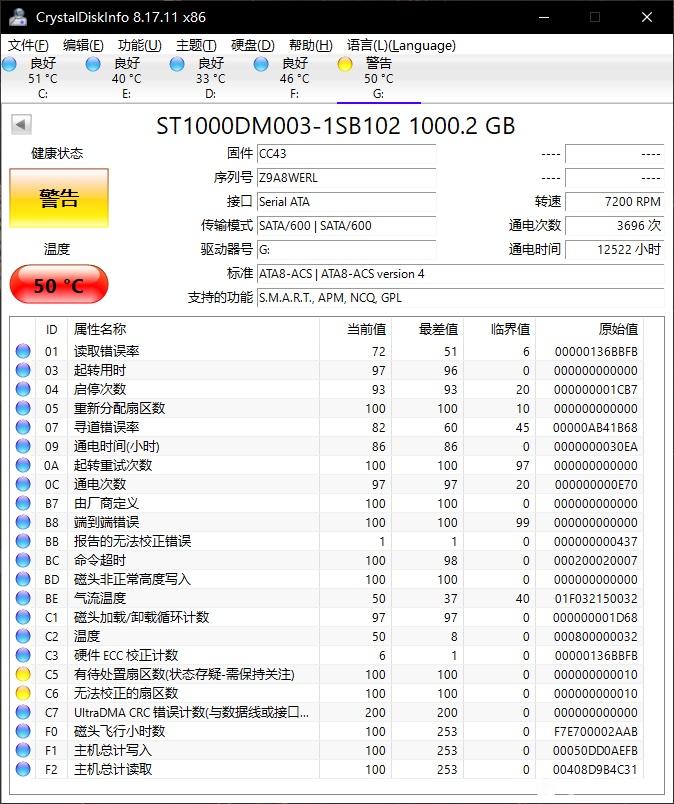Click status icon for attribute F2 主机总计读取
This screenshot has width=674, height=804.
coord(23,769)
